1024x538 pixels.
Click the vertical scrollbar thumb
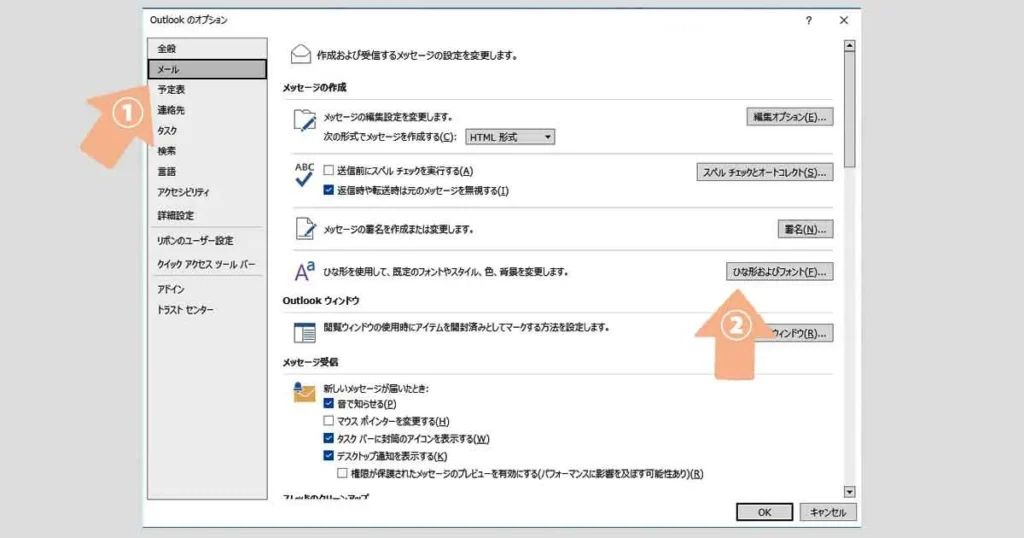click(x=849, y=109)
